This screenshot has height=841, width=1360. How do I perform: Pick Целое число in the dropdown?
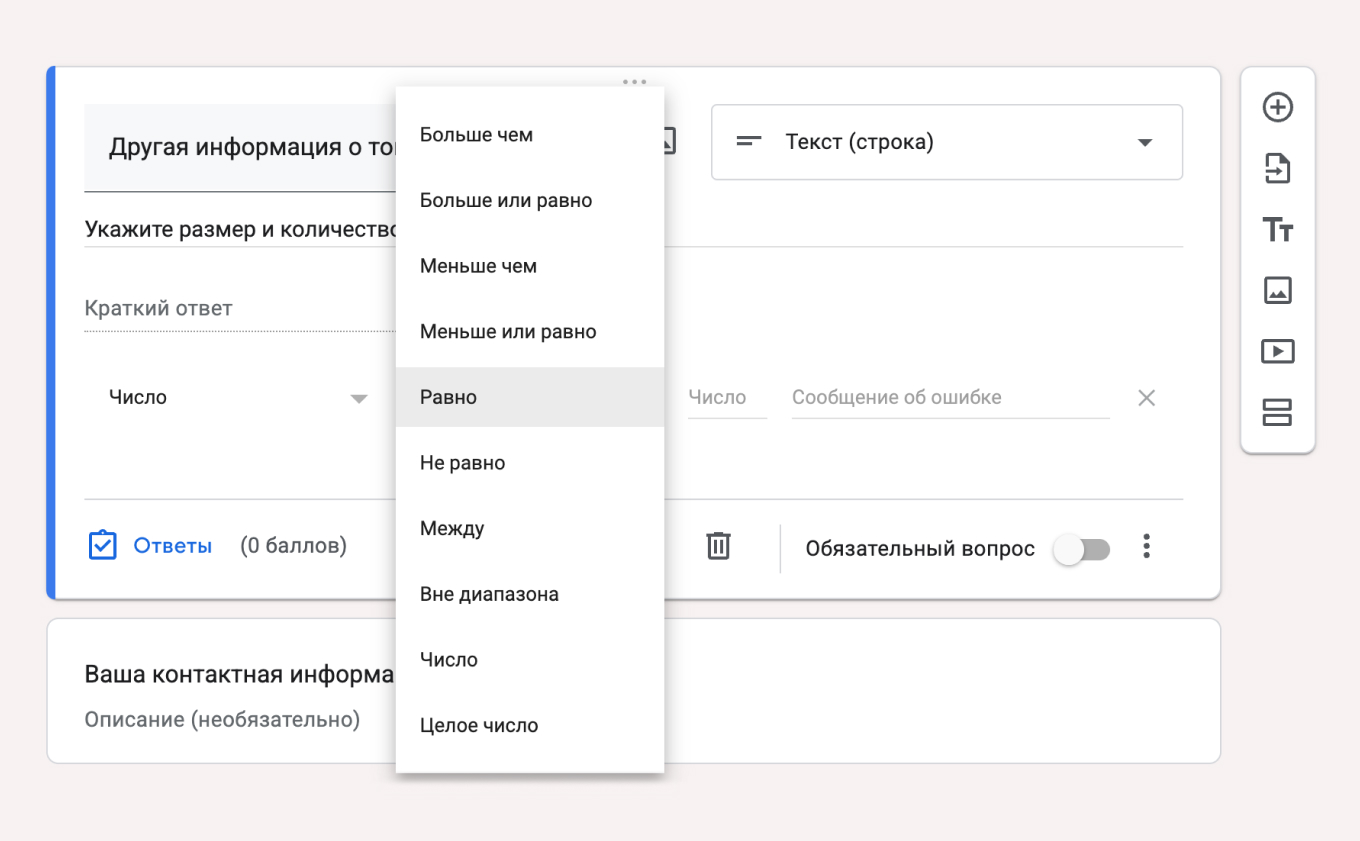click(479, 726)
